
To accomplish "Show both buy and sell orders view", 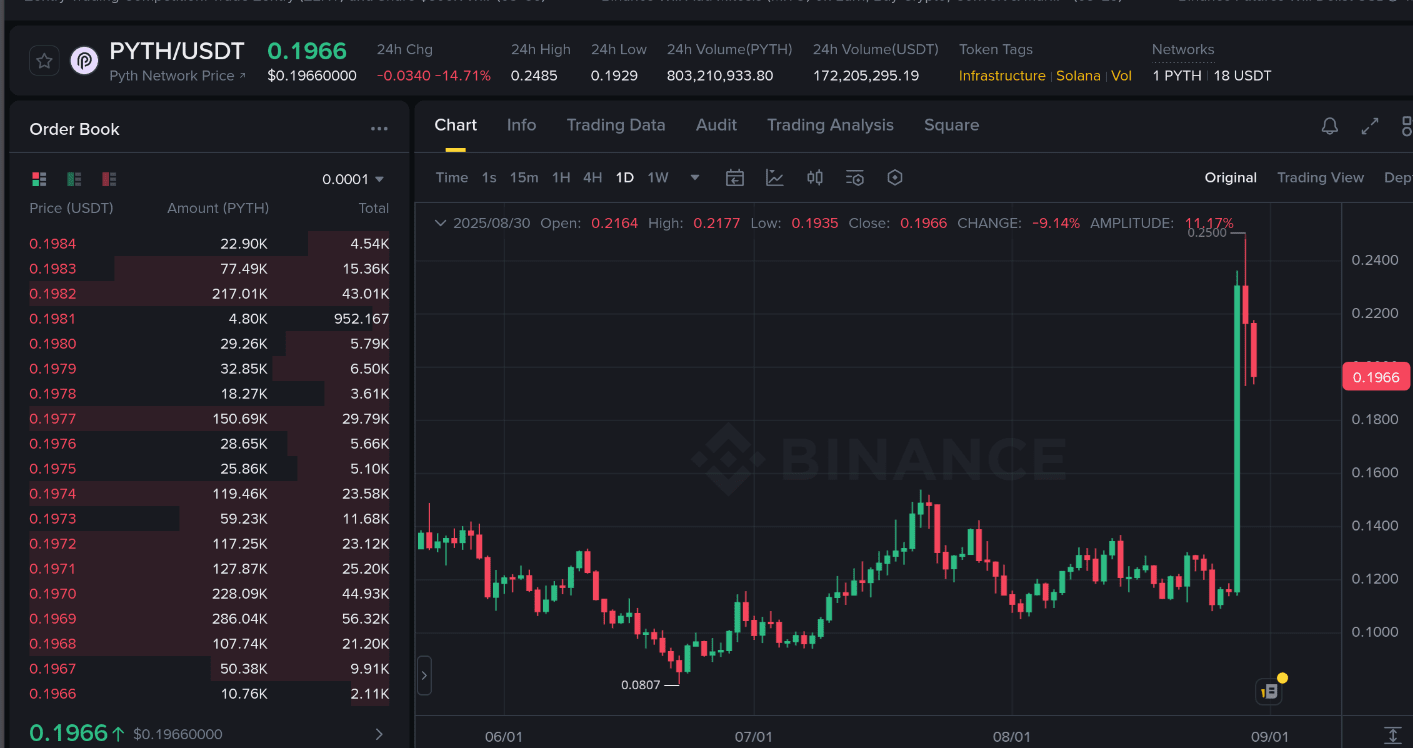I will pyautogui.click(x=39, y=179).
